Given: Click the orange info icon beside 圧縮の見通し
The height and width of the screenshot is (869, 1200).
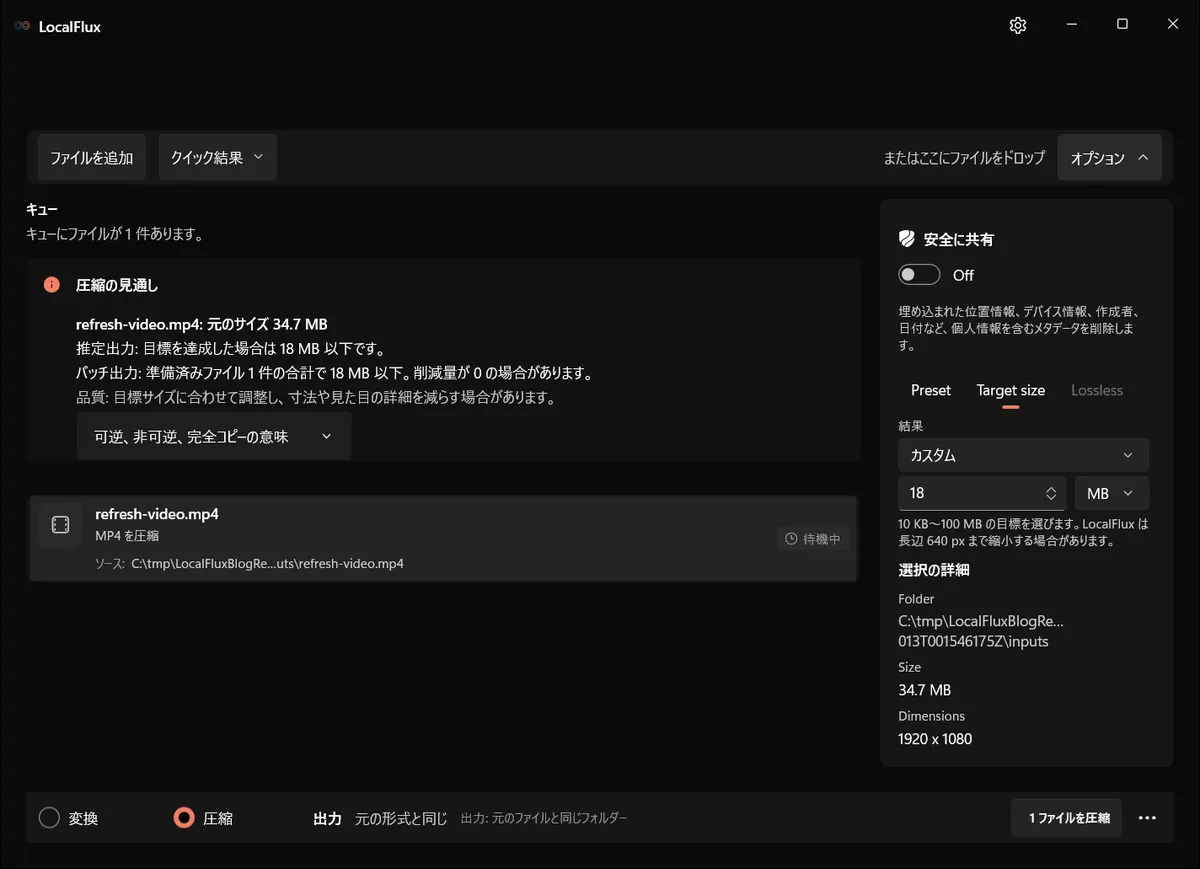Looking at the screenshot, I should point(52,285).
